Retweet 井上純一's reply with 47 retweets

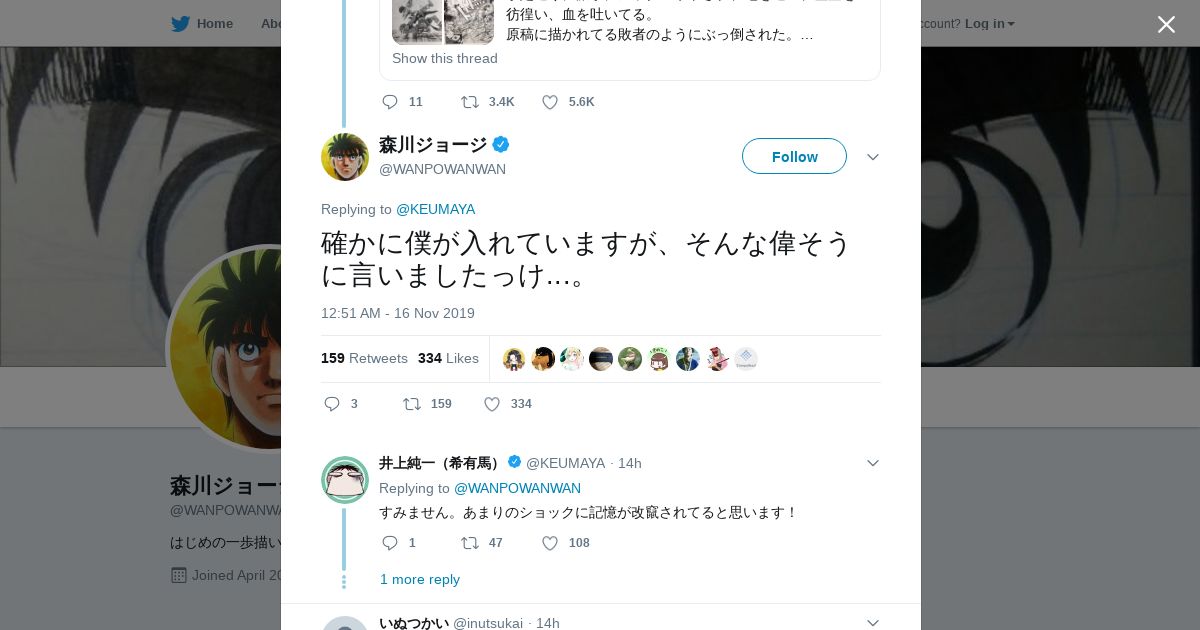[x=469, y=543]
